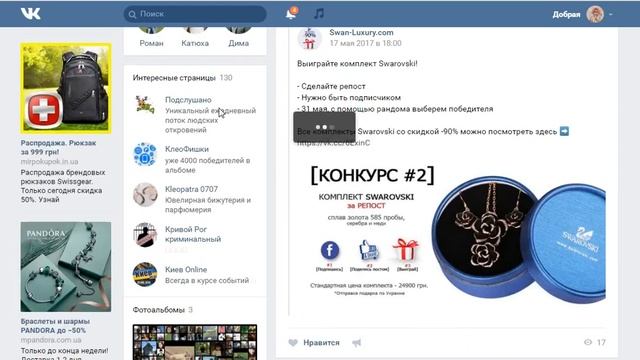Open the VK logo home link
640x360 pixels.
coord(31,14)
